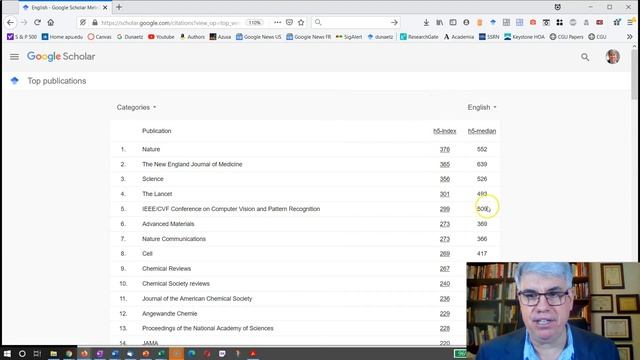The height and width of the screenshot is (360, 640).
Task: Click the Nature publication name
Action: [x=151, y=149]
